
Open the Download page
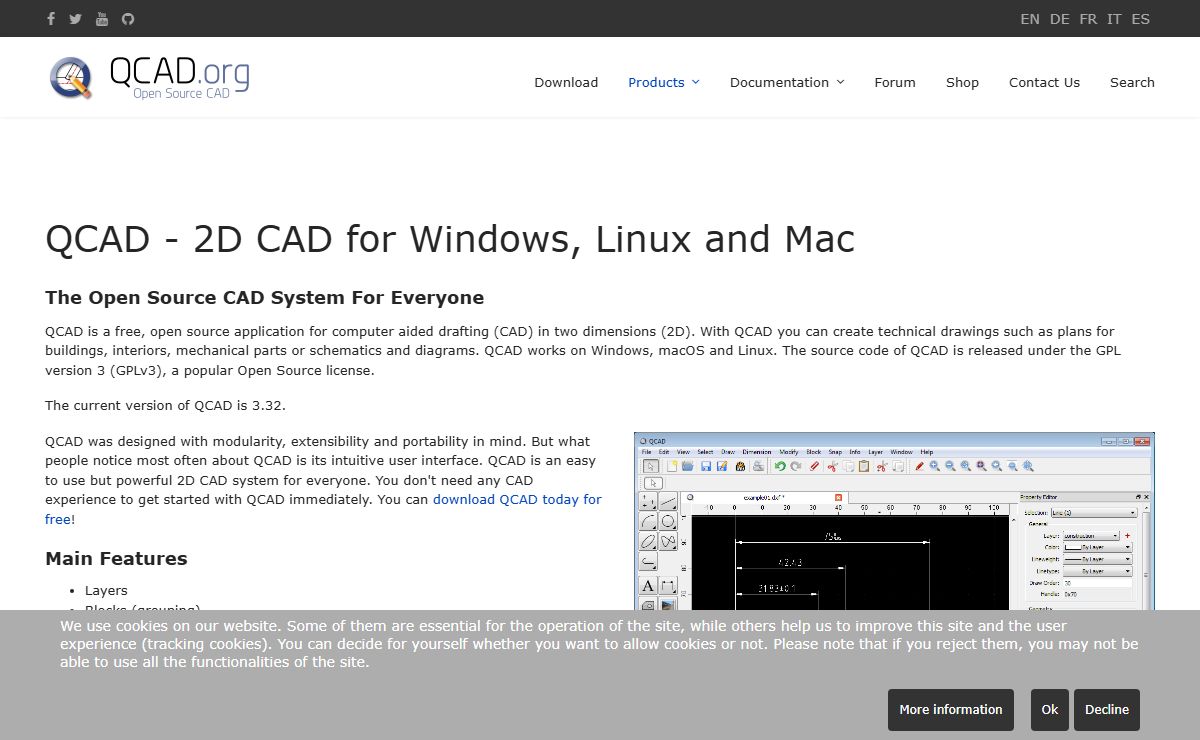566,83
